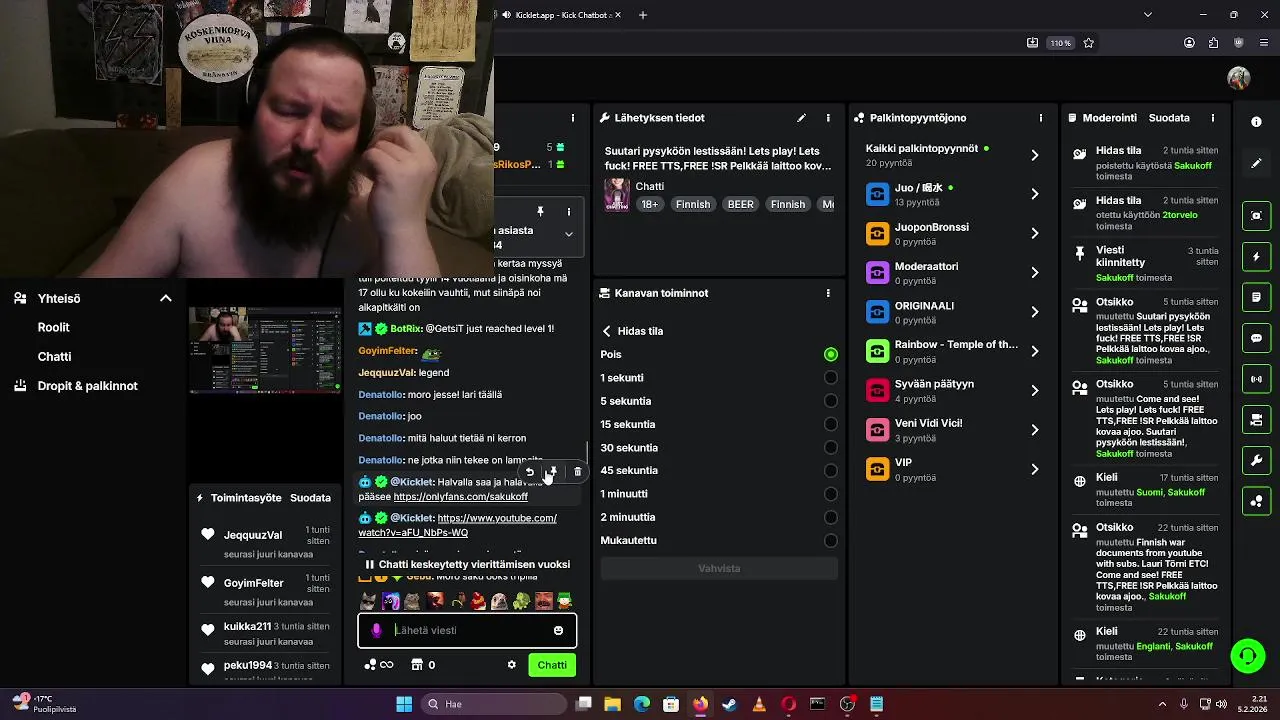Click the pencil icon in Lähetyksen tiedot header
The width and height of the screenshot is (1280, 720).
tap(801, 118)
